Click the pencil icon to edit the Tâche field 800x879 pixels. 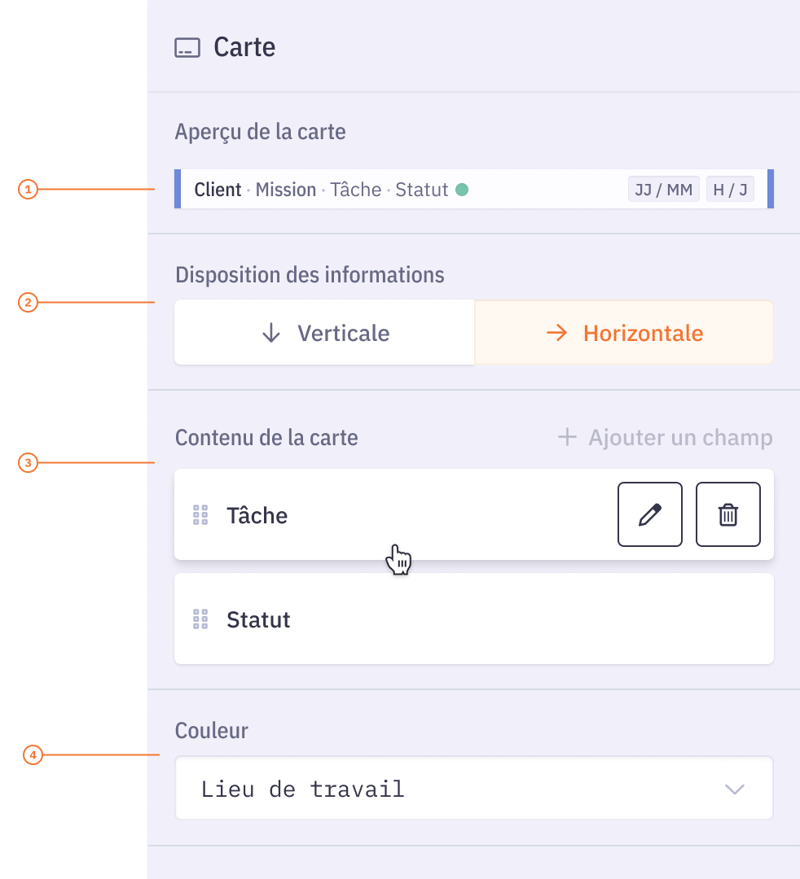[x=650, y=514]
